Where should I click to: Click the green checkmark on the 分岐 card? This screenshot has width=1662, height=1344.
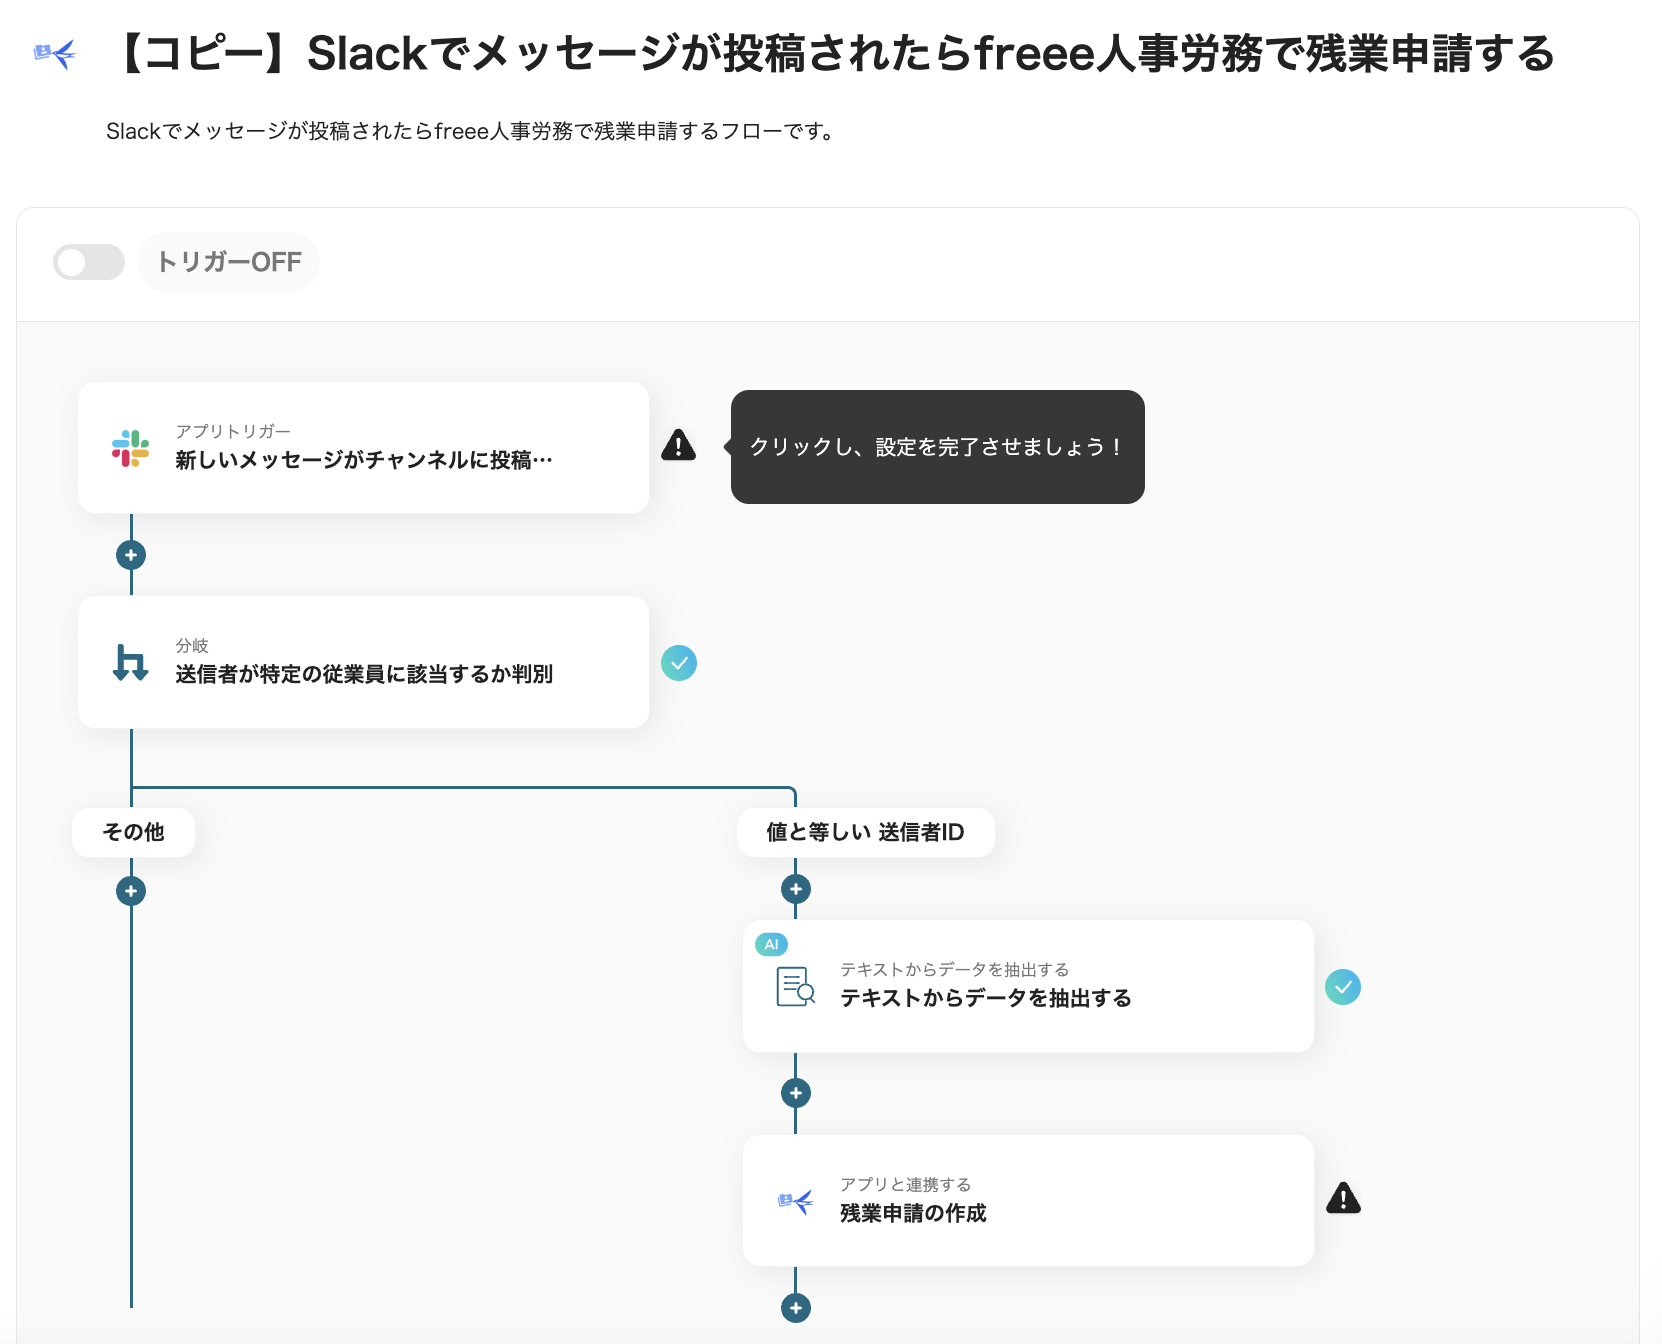(x=680, y=662)
